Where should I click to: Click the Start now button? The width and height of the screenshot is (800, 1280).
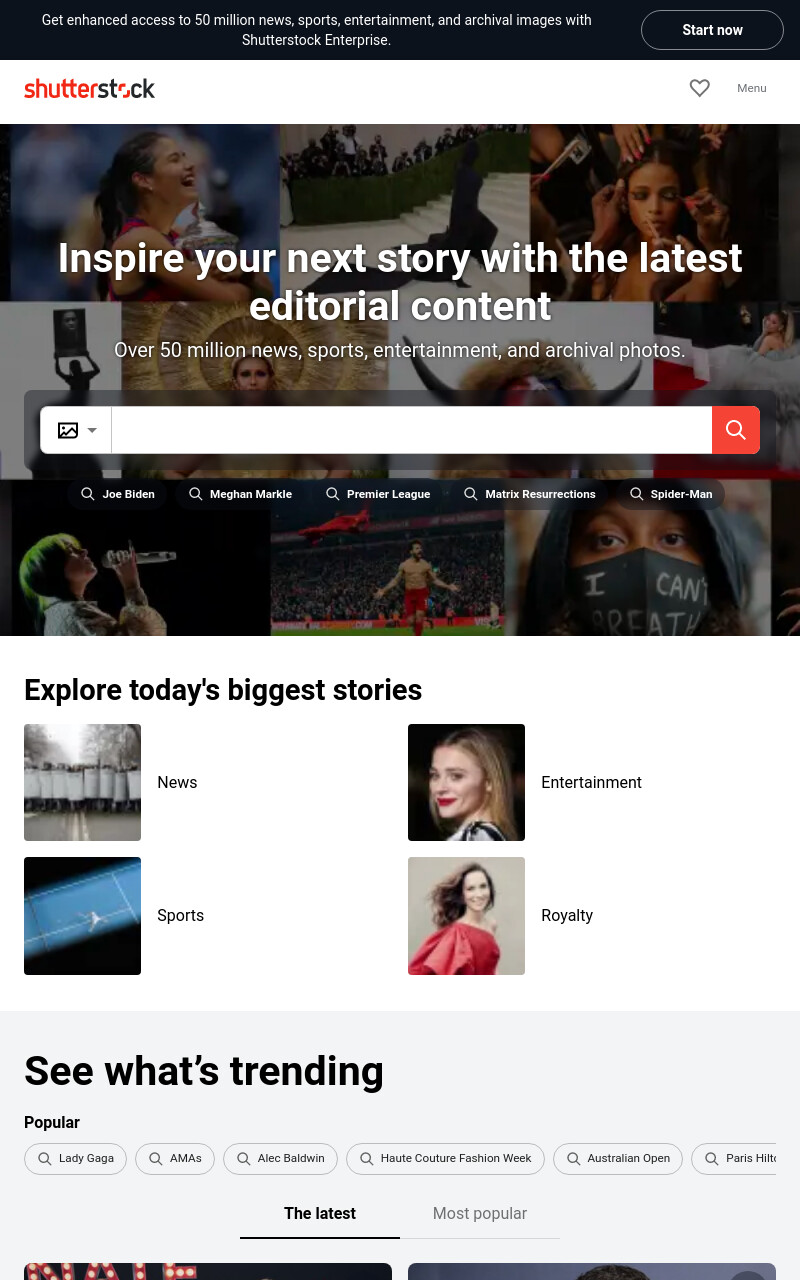[x=712, y=30]
